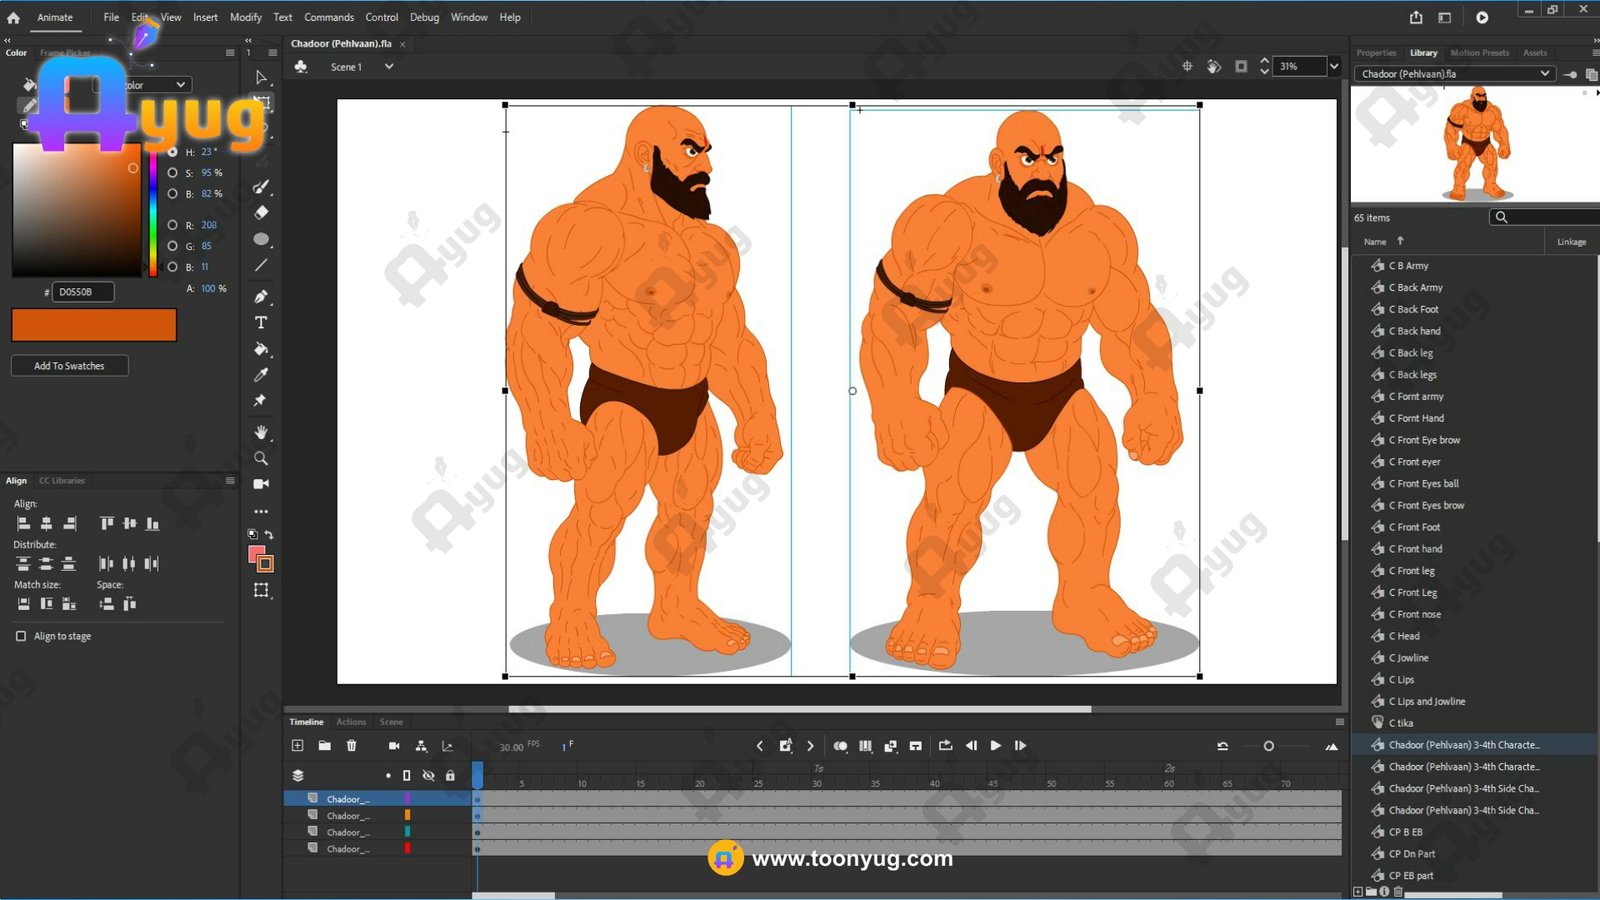Play the timeline animation
Screen dimensions: 1600x900
tap(995, 746)
